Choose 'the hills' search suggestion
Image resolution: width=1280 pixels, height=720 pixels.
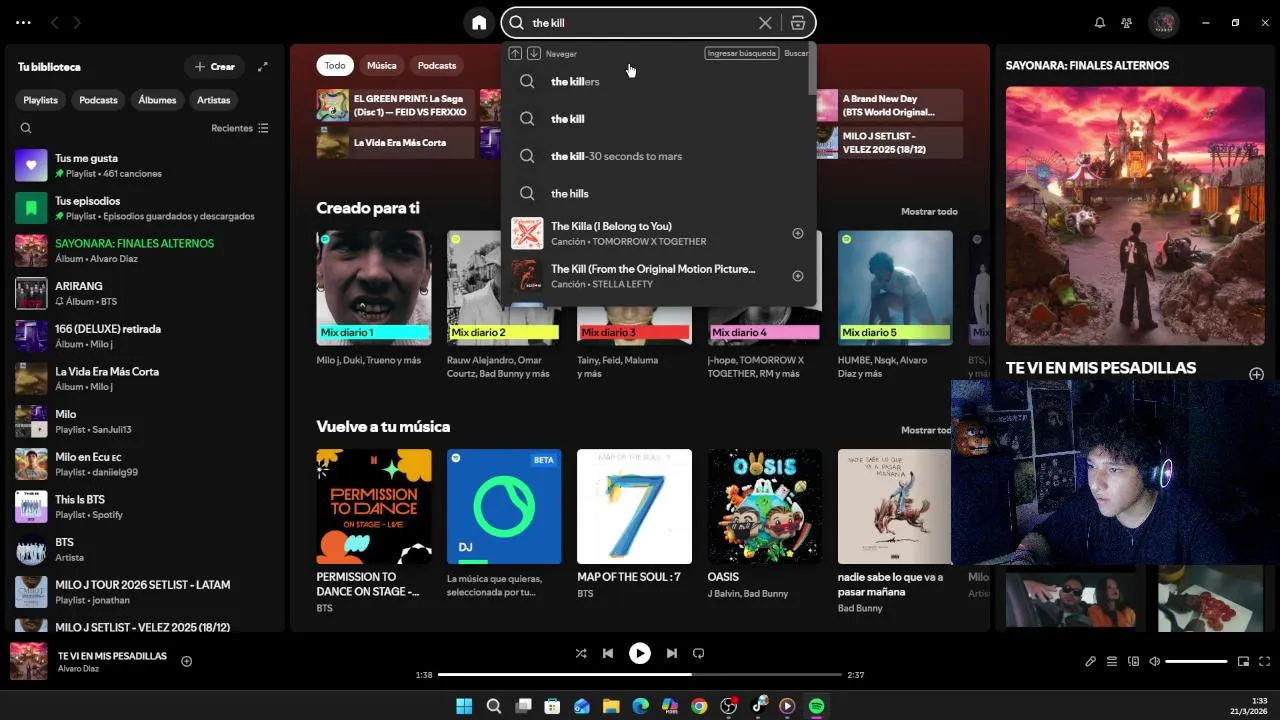click(x=658, y=194)
